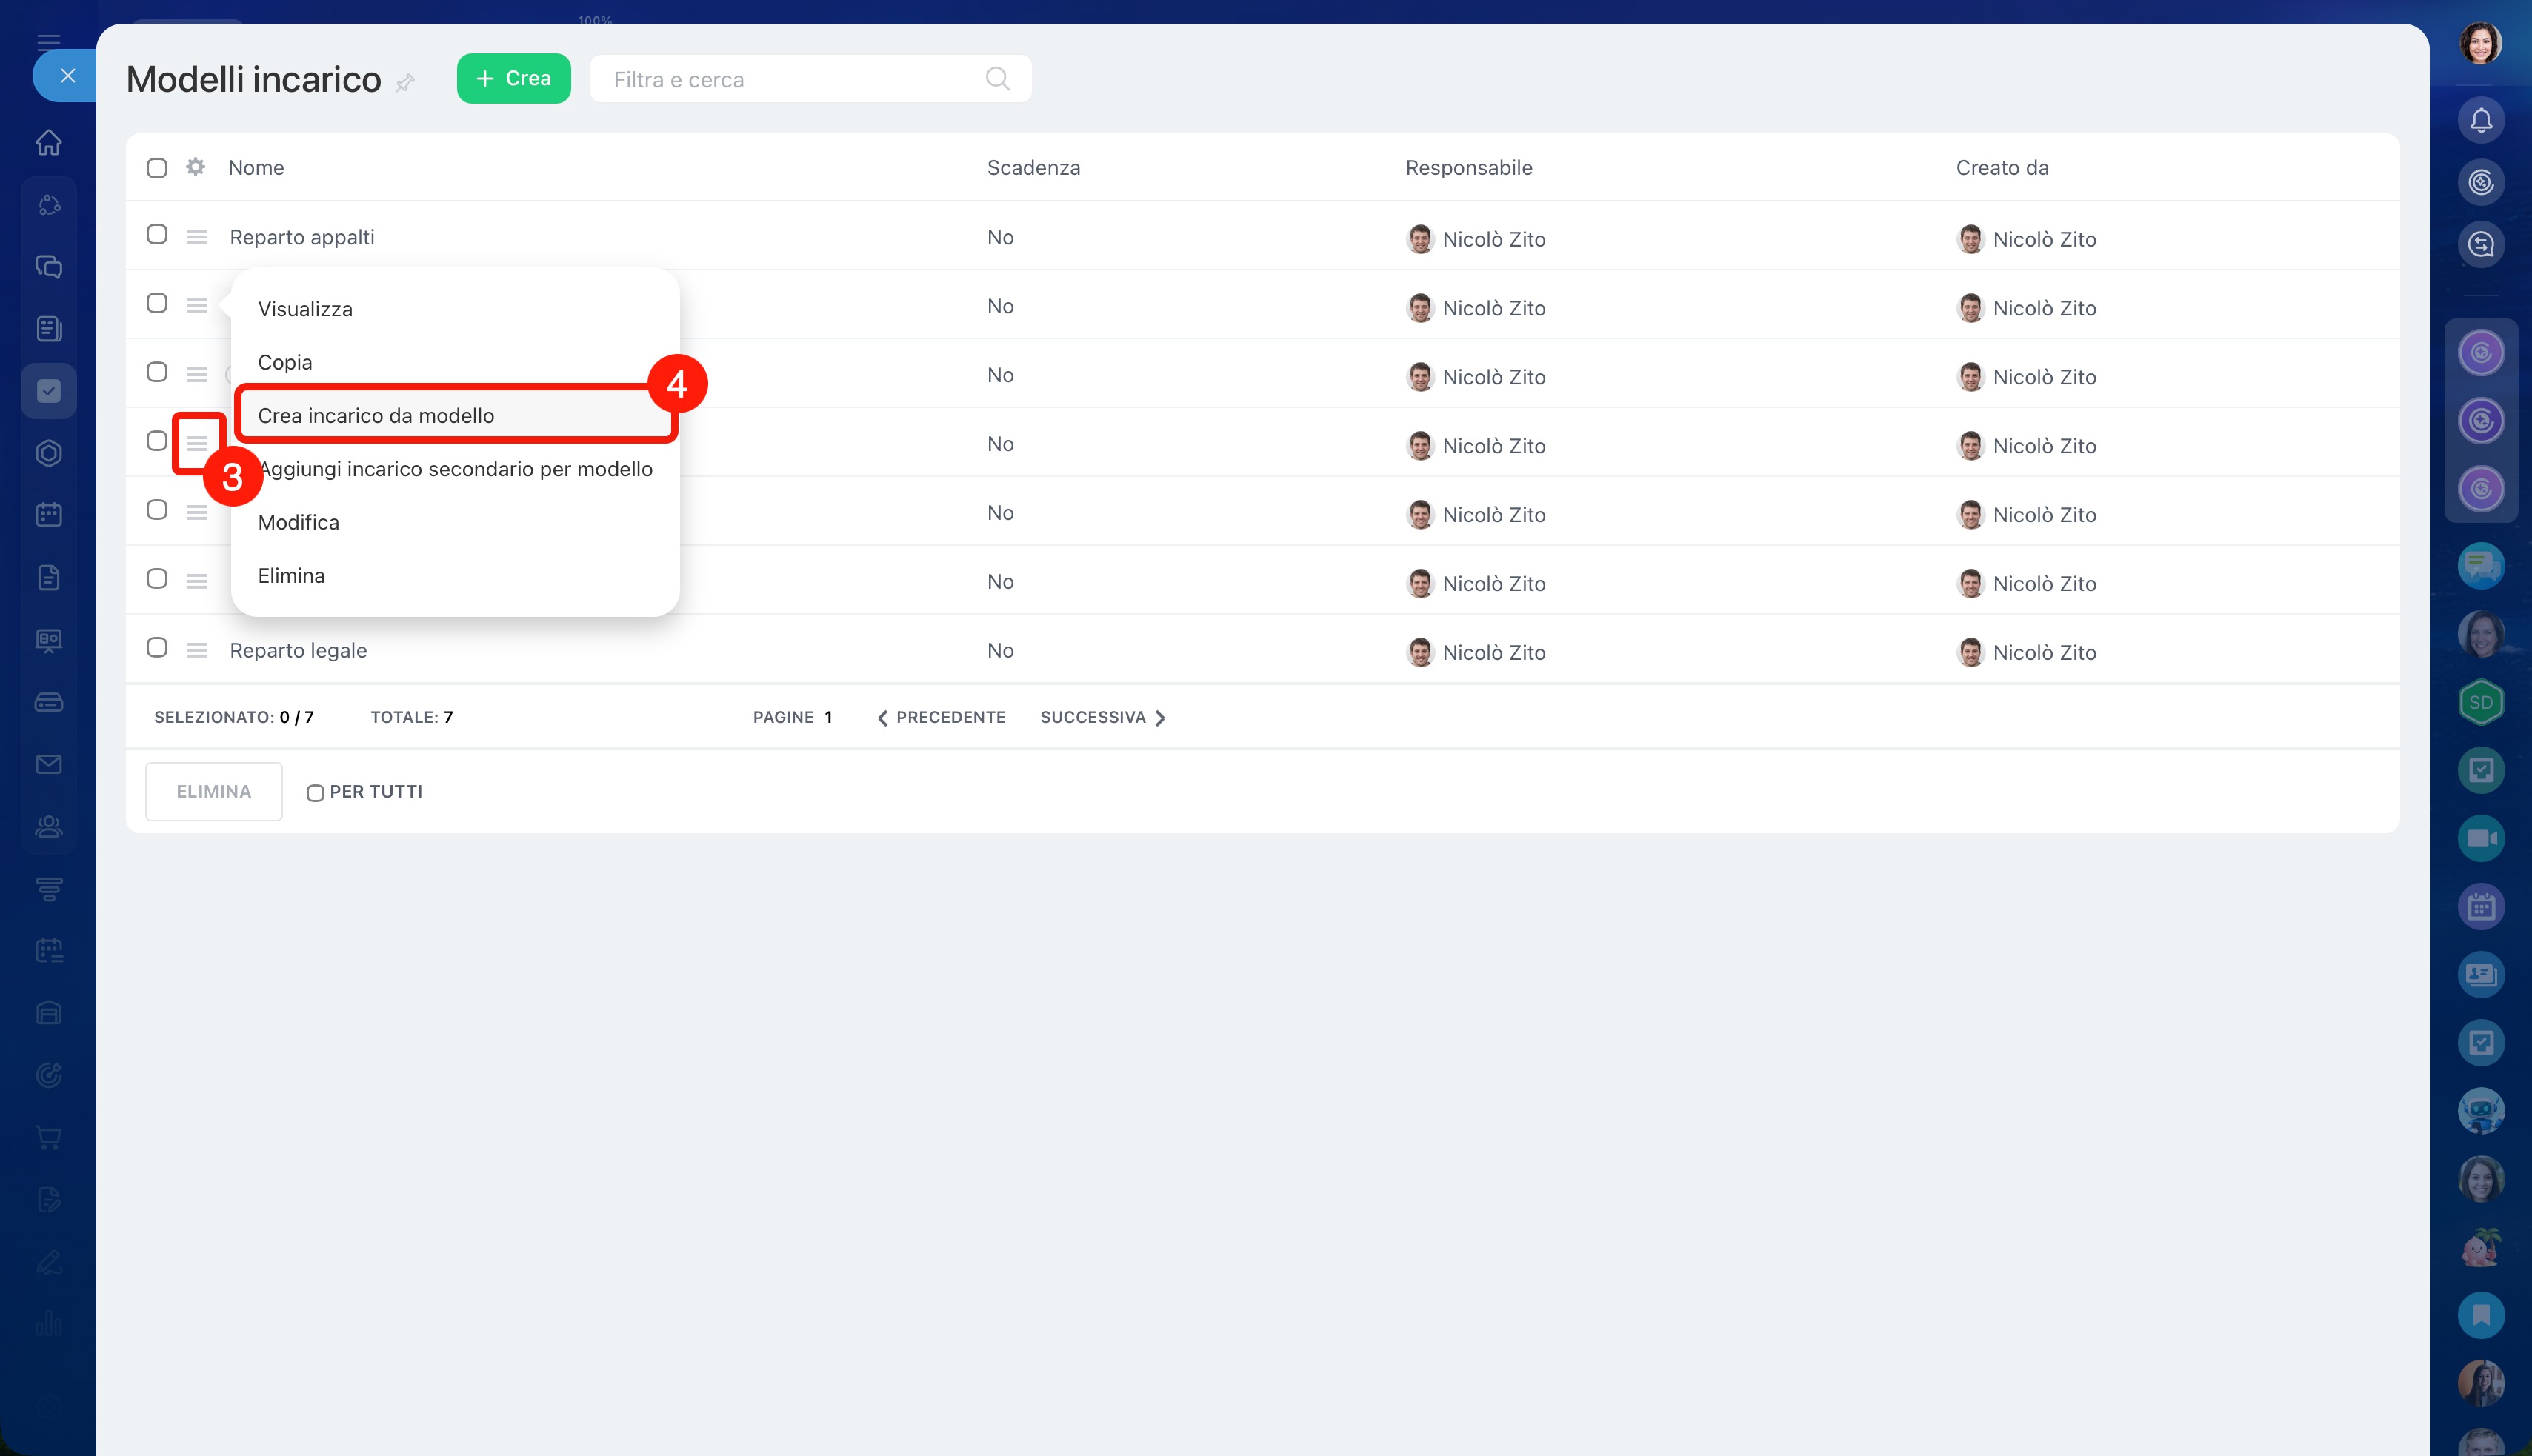
Task: Open the mail envelope sidebar icon
Action: coord(49,764)
